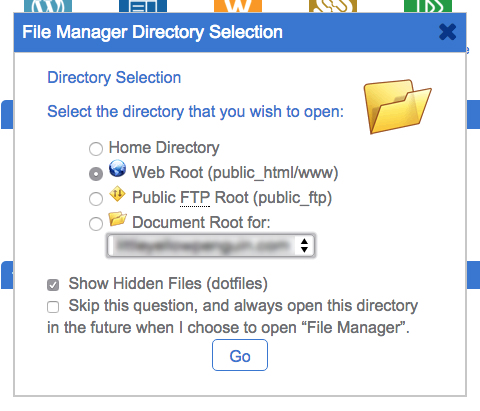Click the blue document icon at top

pos(143,6)
